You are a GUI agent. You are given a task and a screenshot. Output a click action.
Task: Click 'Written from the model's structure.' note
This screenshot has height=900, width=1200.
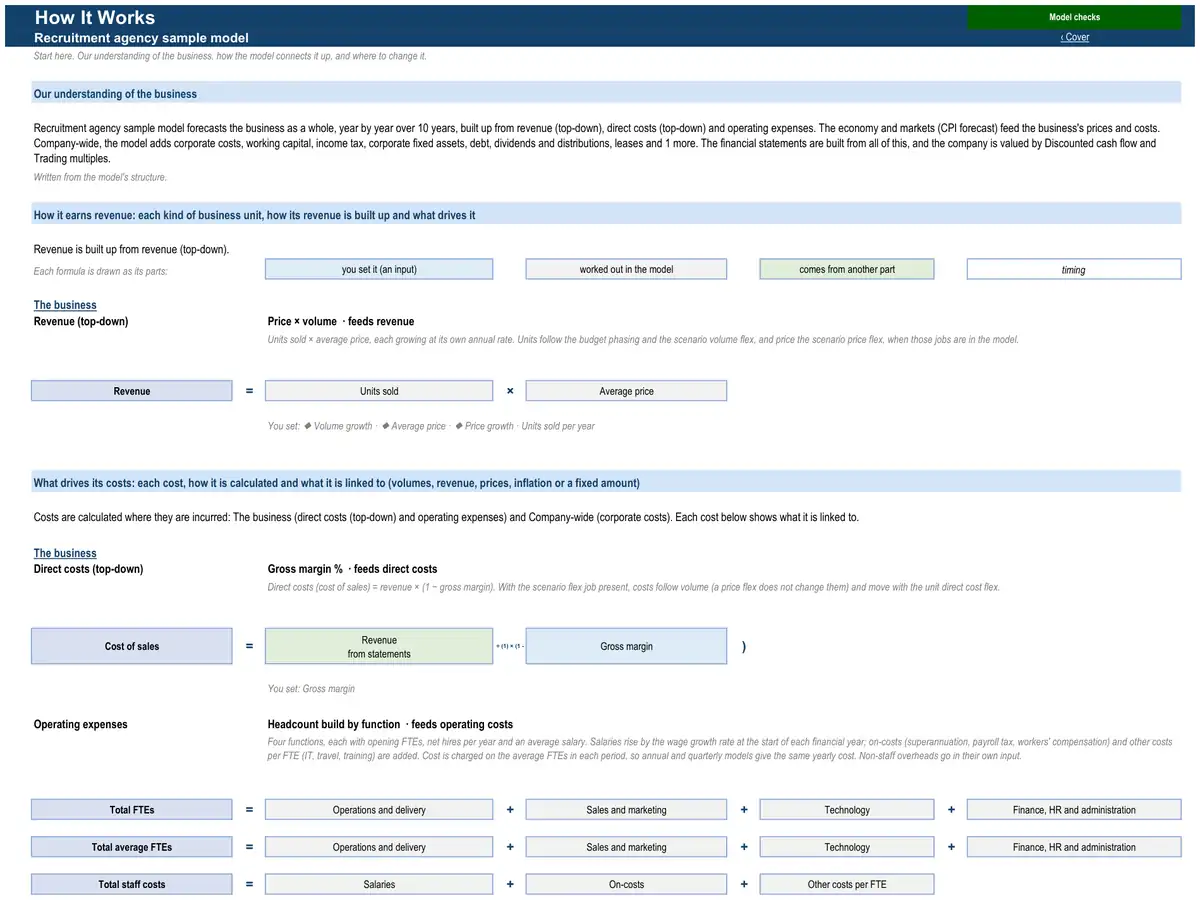pos(100,177)
